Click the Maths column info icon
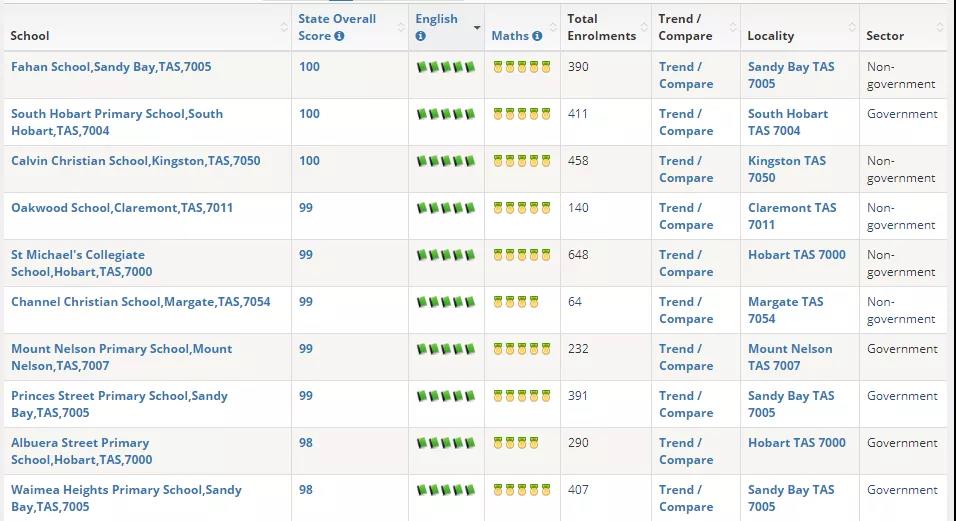Screen dimensions: 956x521 tap(537, 36)
